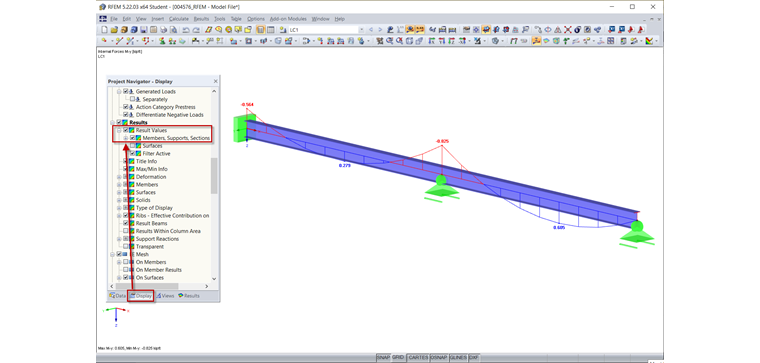Click the show result values icon
Viewport: 760px width, 363px height.
tap(420, 30)
